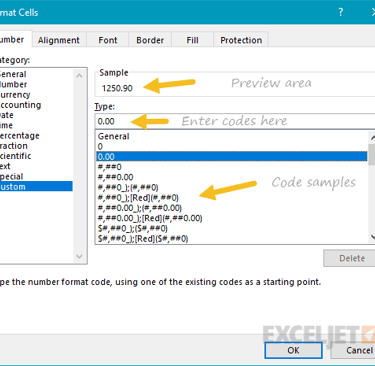The width and height of the screenshot is (375, 366).
Task: Select Number category
Action: pyautogui.click(x=36, y=84)
